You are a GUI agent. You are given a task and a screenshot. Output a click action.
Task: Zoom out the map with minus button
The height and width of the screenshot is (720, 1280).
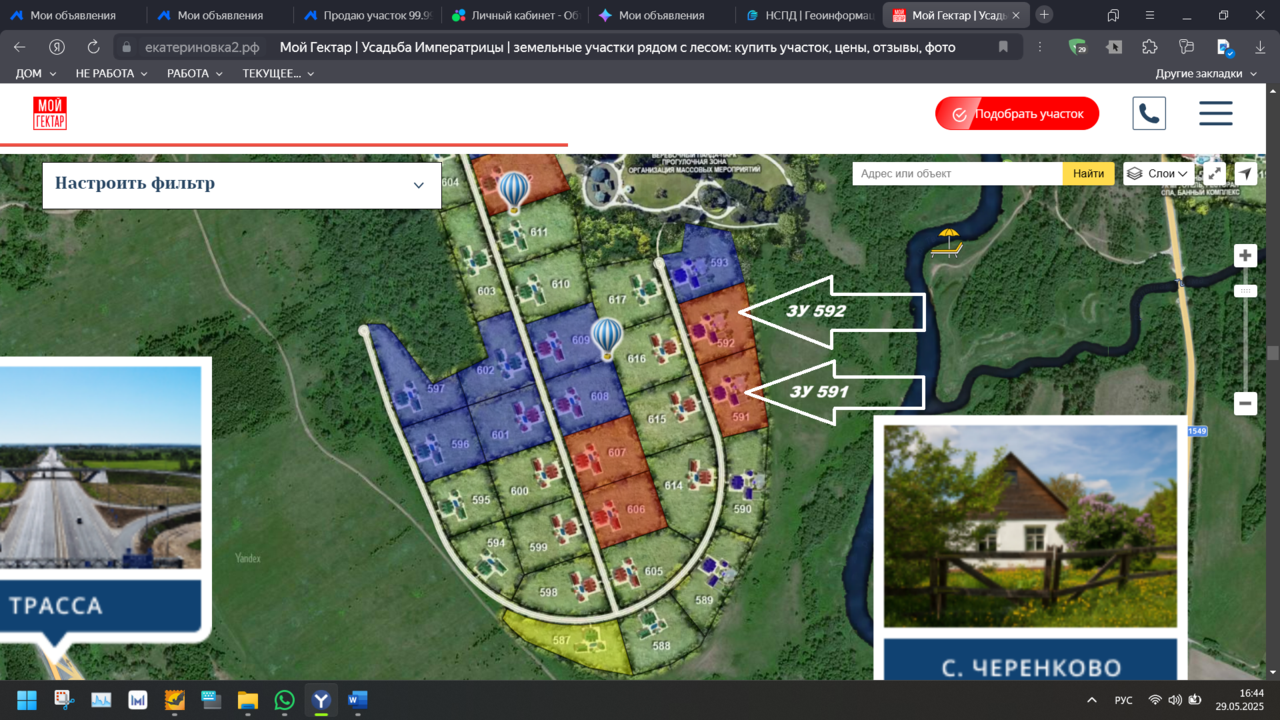[1245, 404]
